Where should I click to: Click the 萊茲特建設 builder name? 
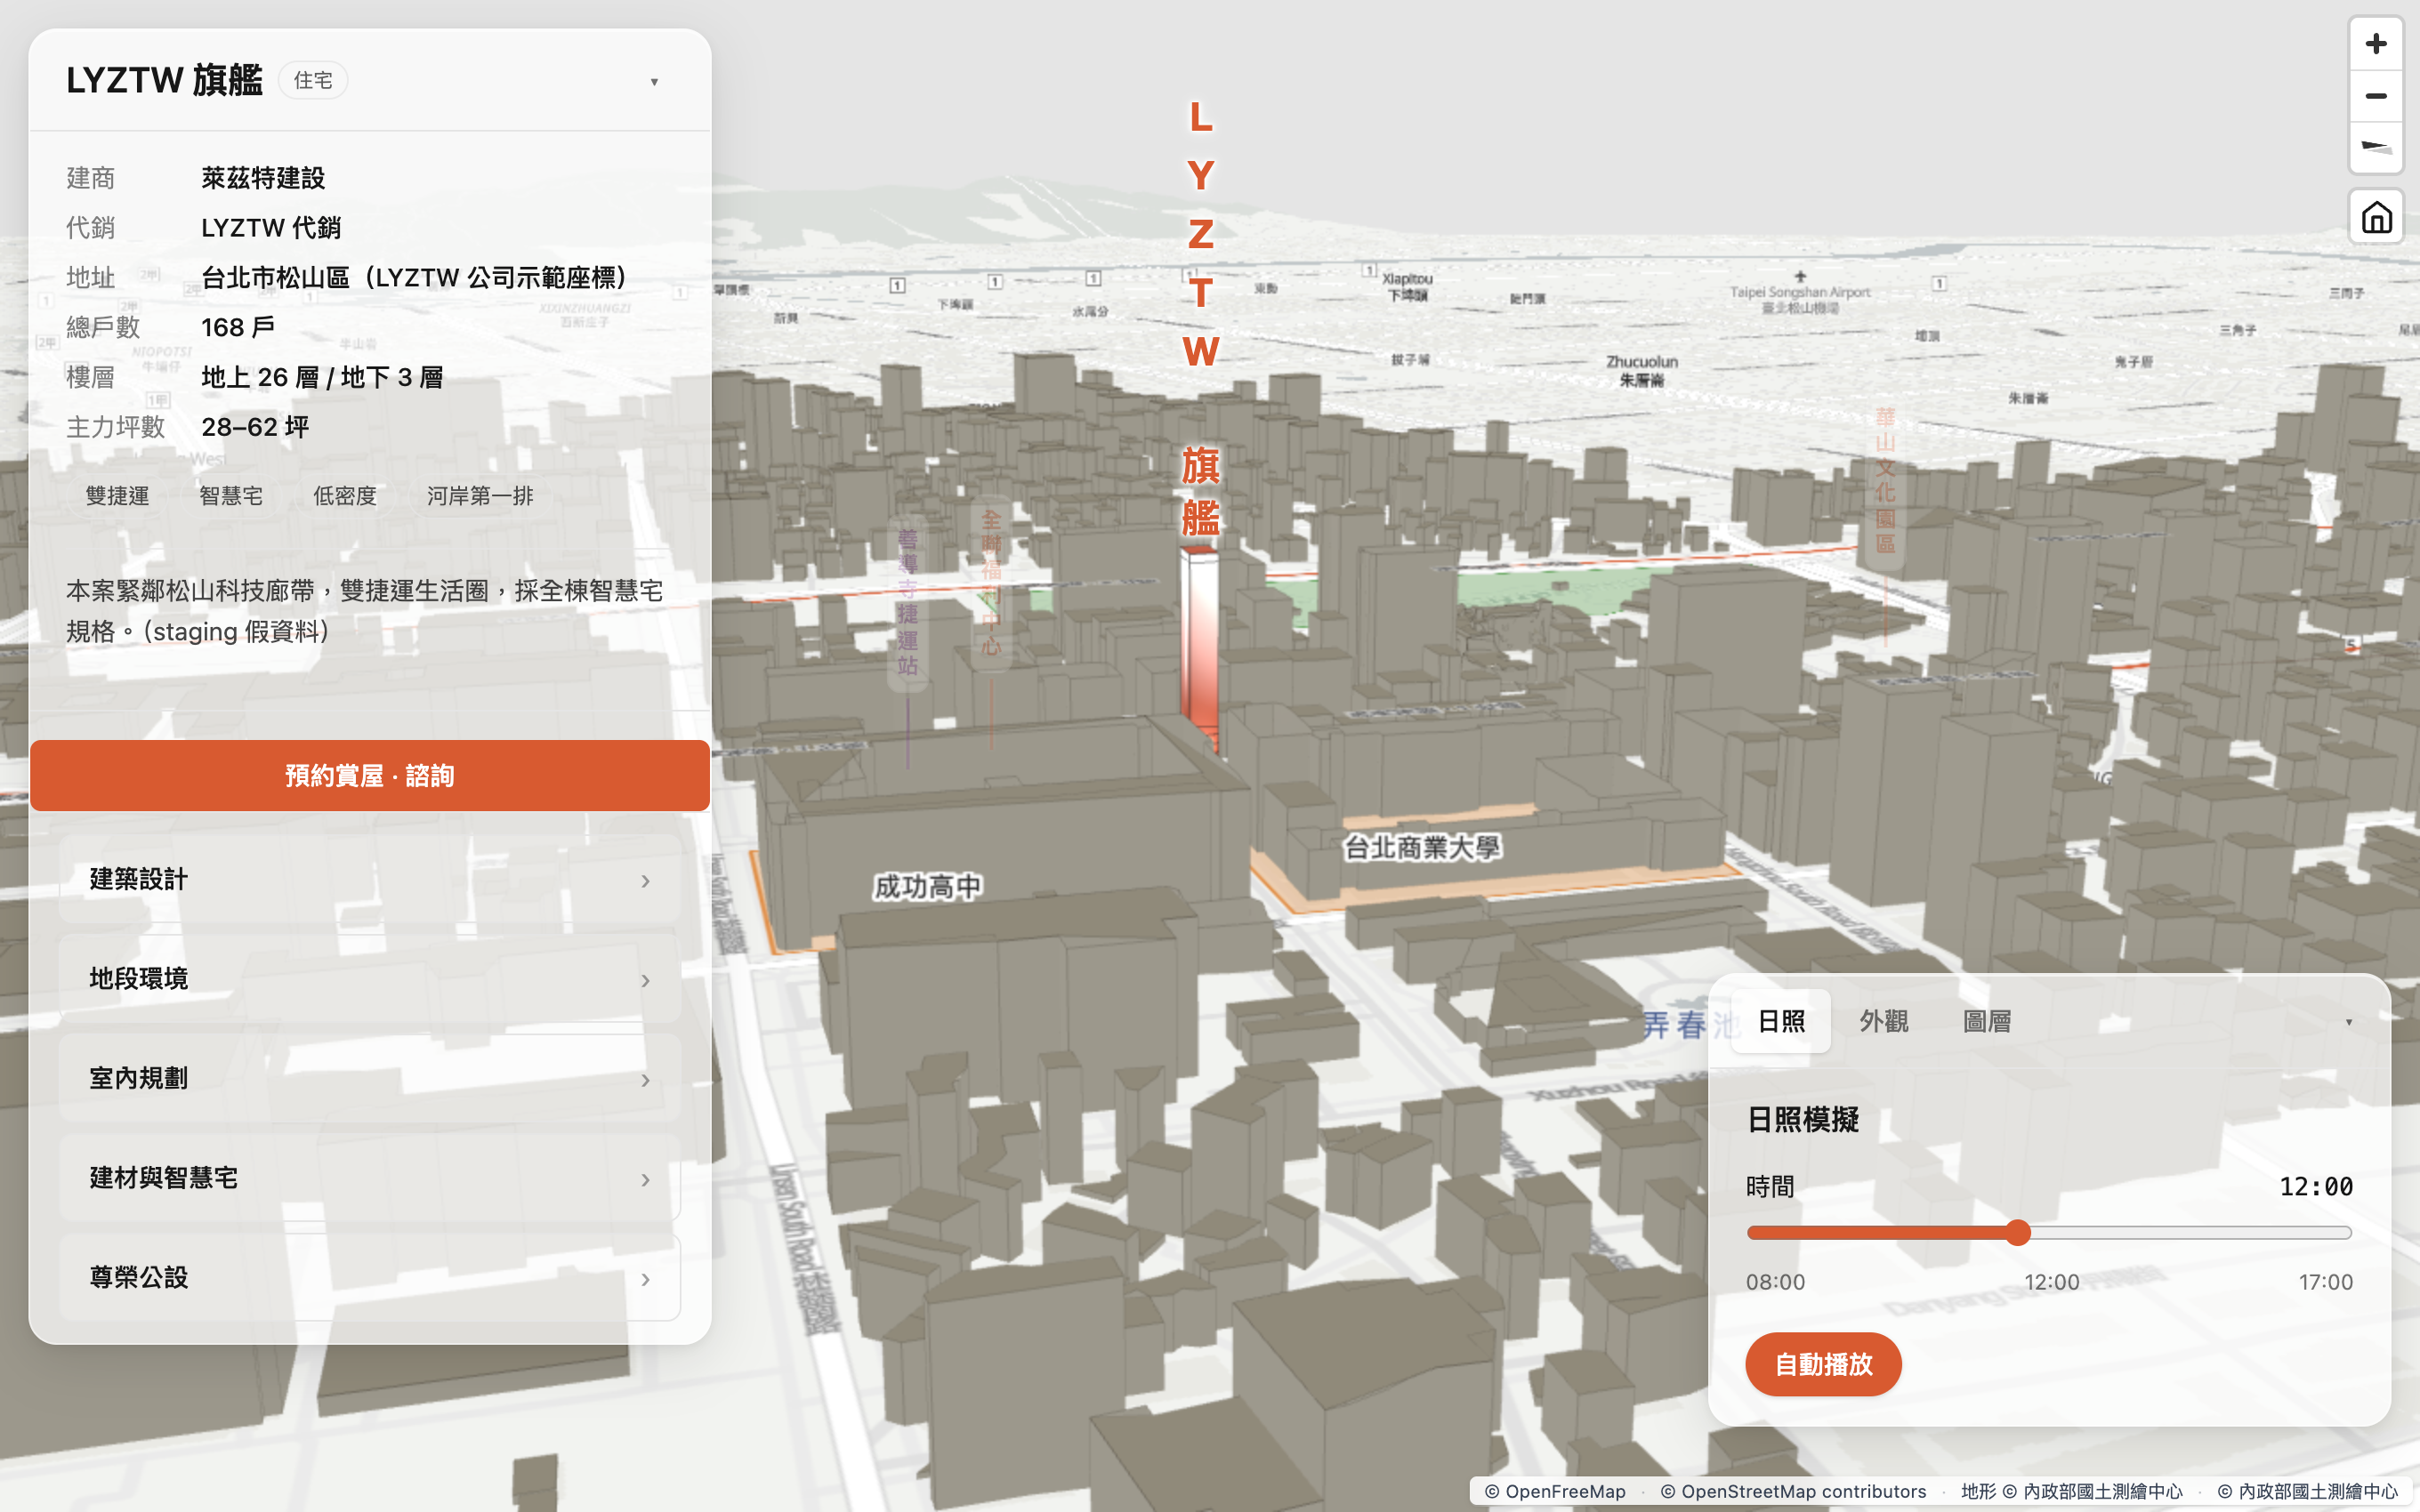pyautogui.click(x=263, y=178)
